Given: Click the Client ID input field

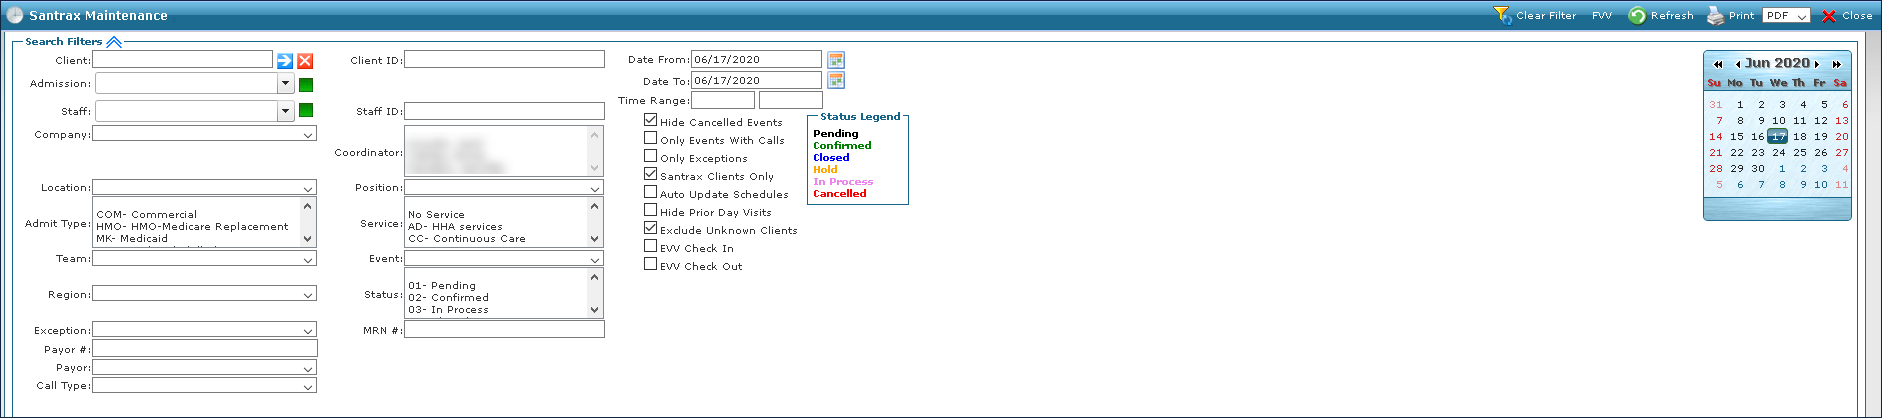Looking at the screenshot, I should click(504, 60).
